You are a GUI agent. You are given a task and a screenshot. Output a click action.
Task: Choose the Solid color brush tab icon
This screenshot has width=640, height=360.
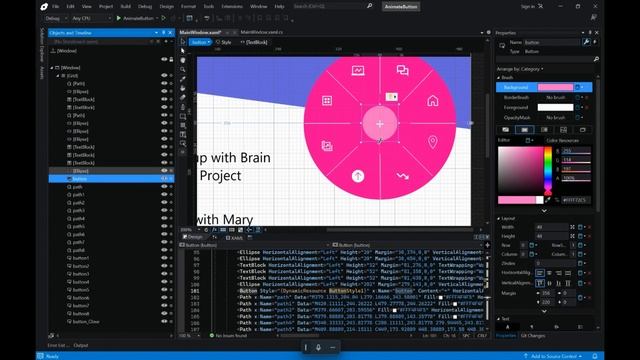(x=524, y=130)
